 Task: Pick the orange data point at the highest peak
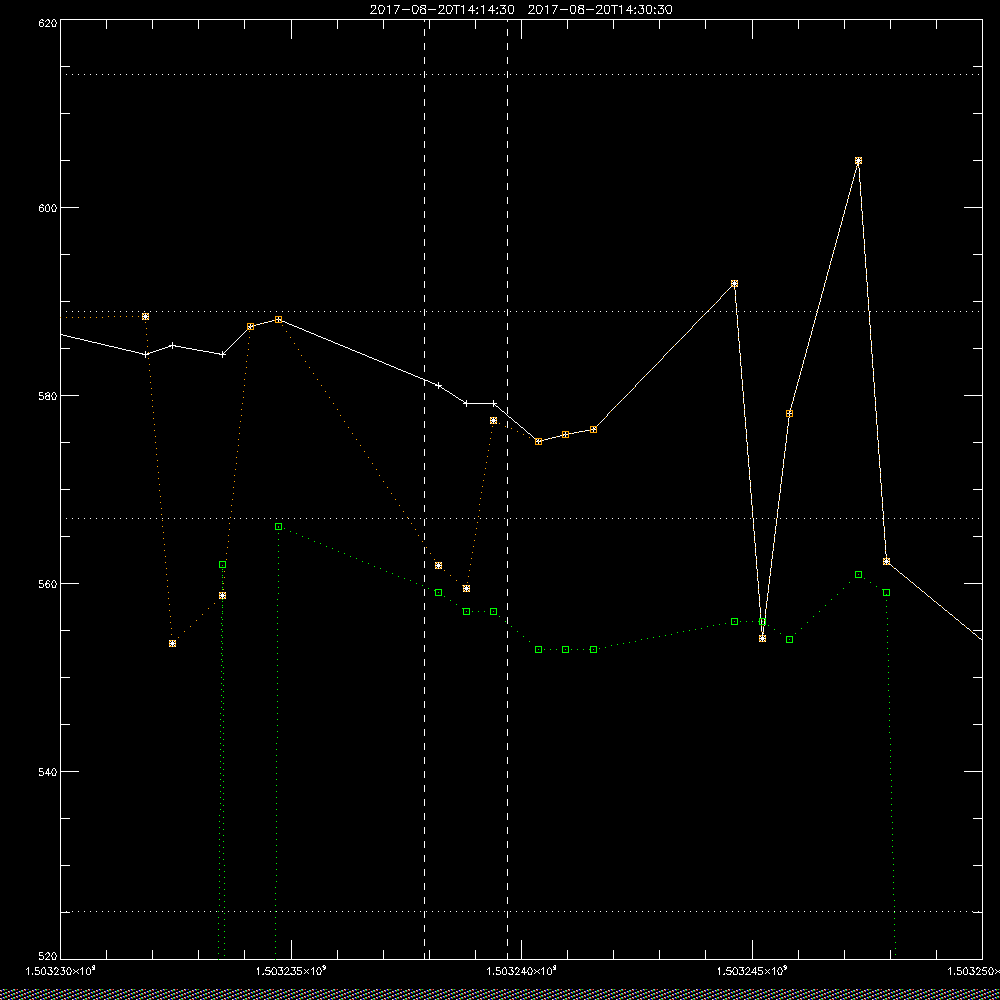(x=858, y=161)
